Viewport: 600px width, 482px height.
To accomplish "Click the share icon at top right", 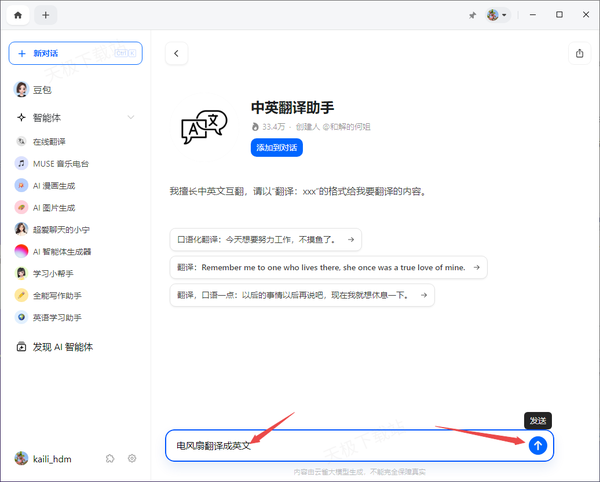I will click(580, 54).
